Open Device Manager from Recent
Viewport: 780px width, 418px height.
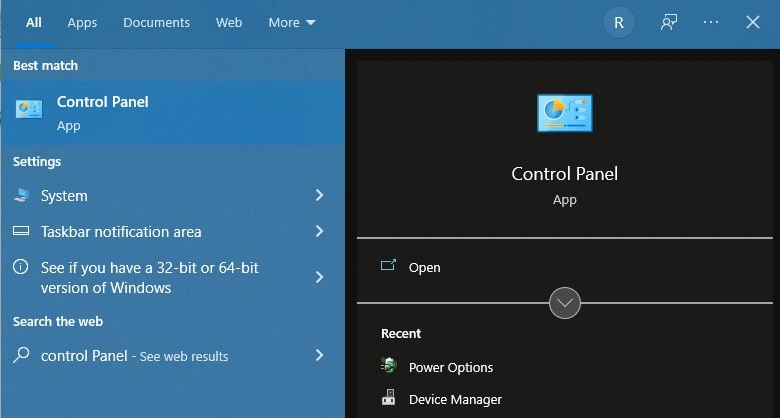[455, 399]
